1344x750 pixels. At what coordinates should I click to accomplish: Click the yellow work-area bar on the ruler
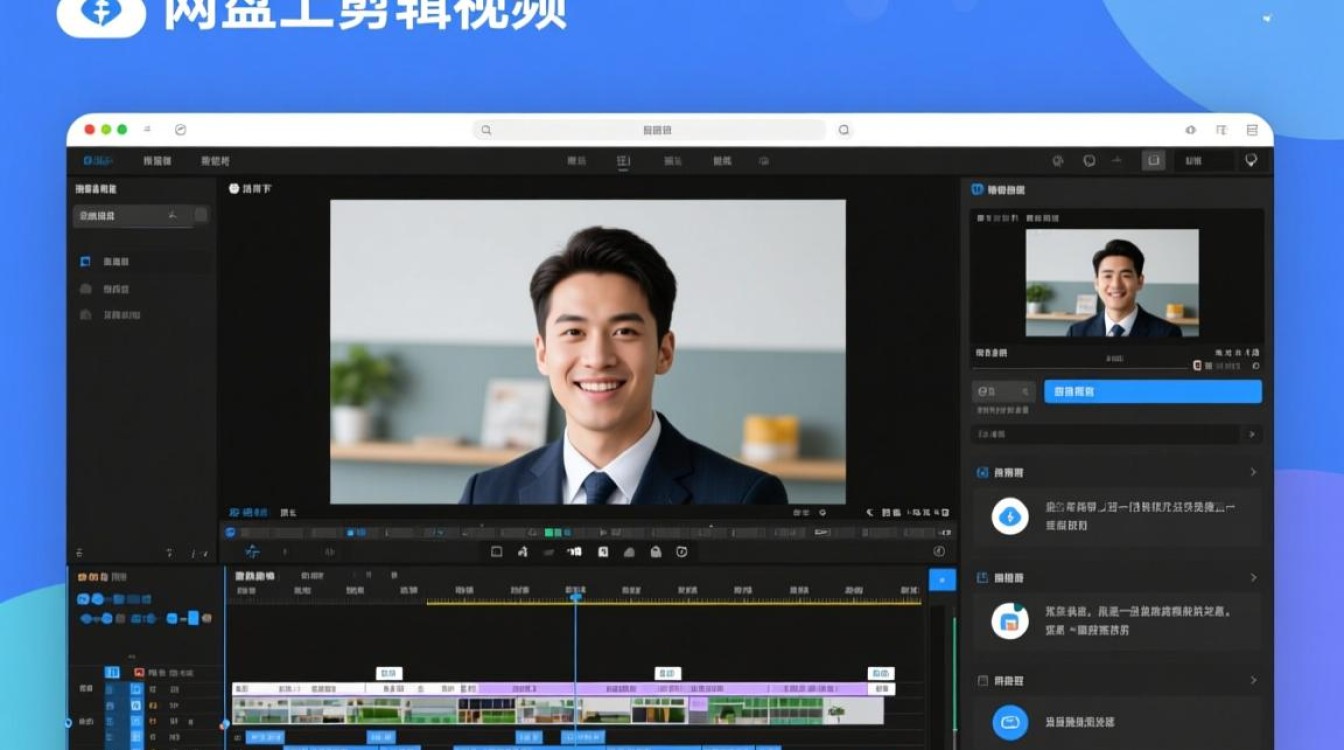(674, 602)
